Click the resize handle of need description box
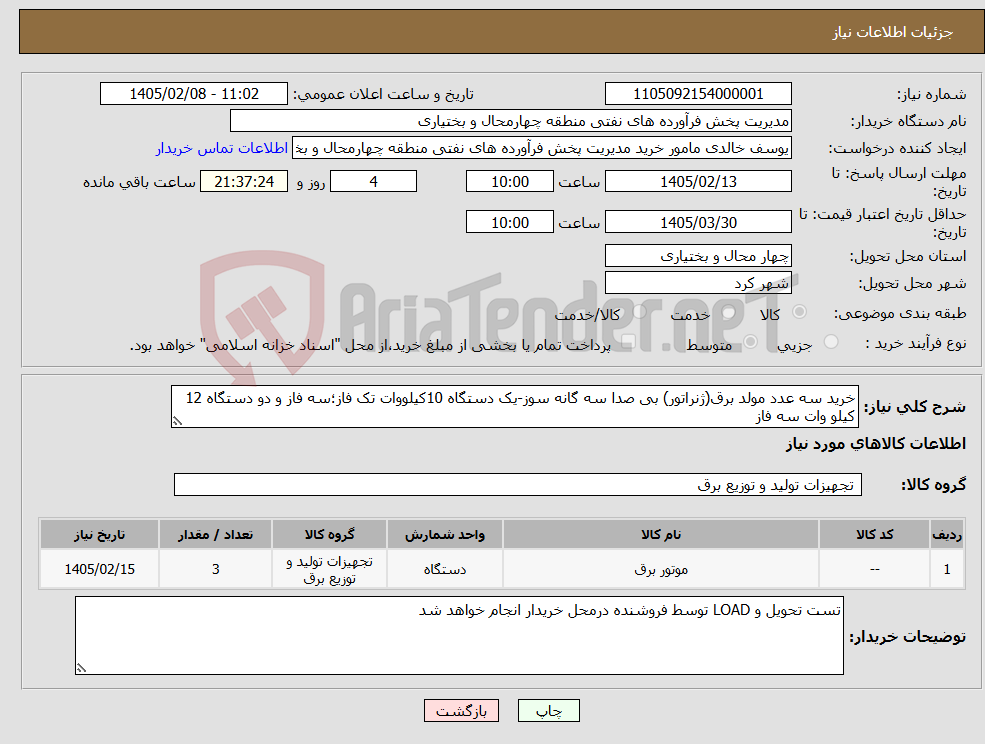The image size is (985, 744). pos(177,422)
